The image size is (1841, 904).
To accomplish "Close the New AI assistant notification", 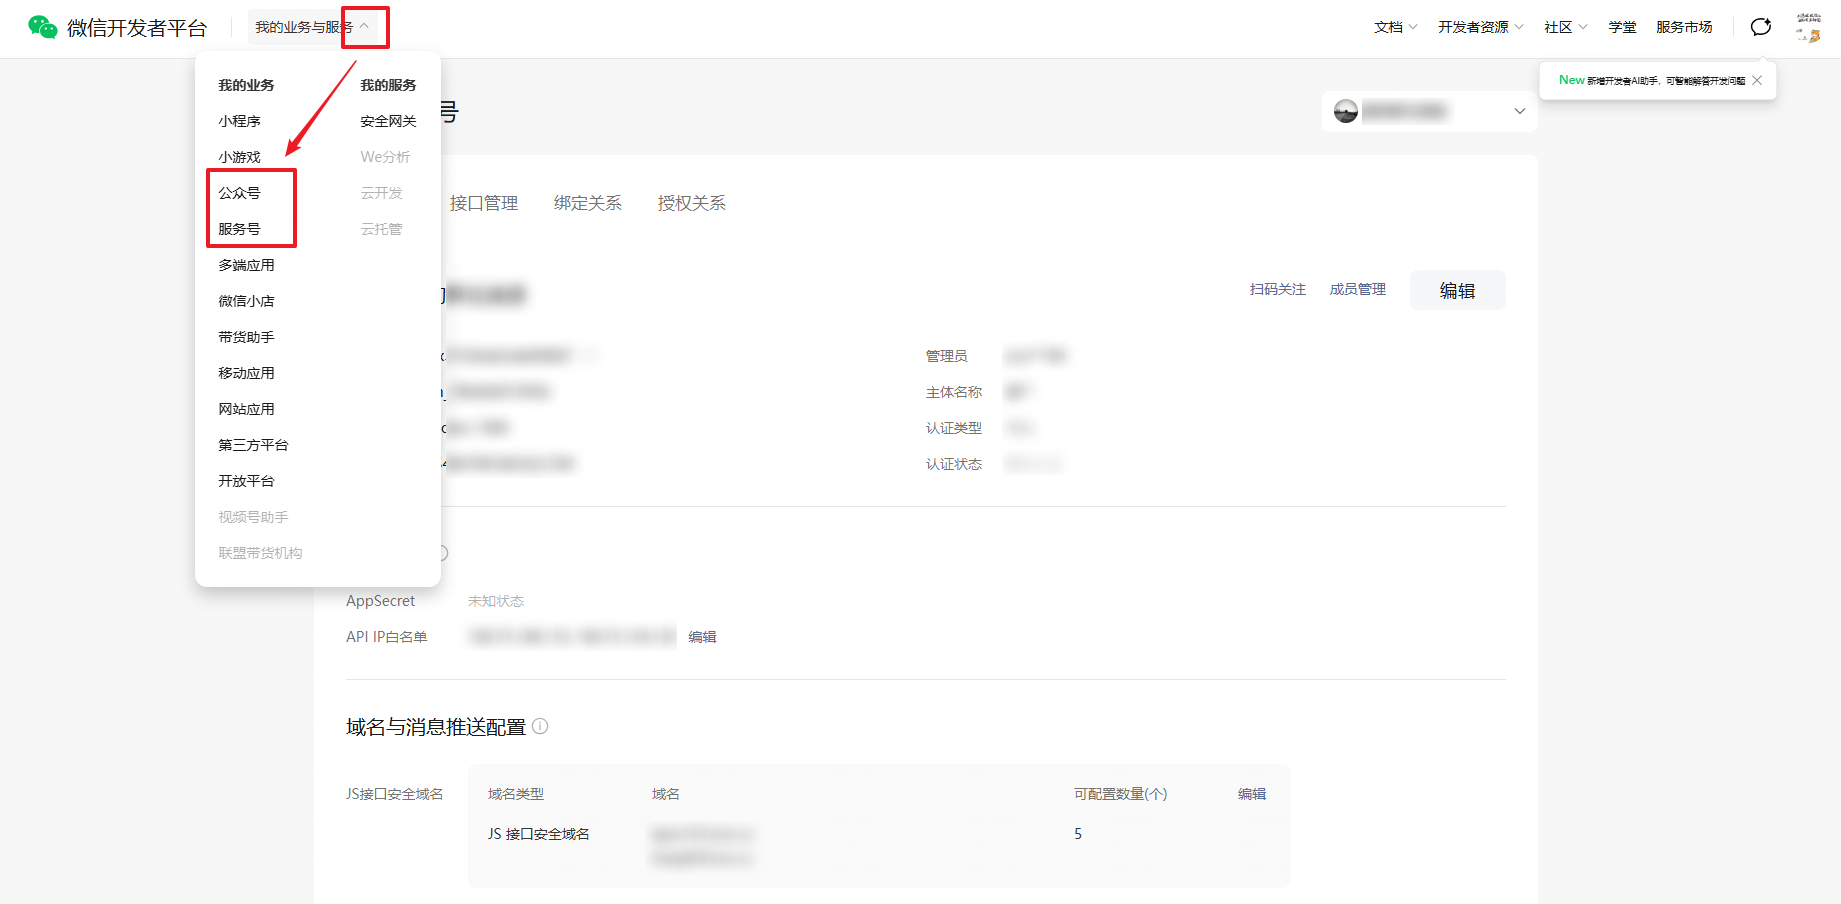I will 1757,80.
